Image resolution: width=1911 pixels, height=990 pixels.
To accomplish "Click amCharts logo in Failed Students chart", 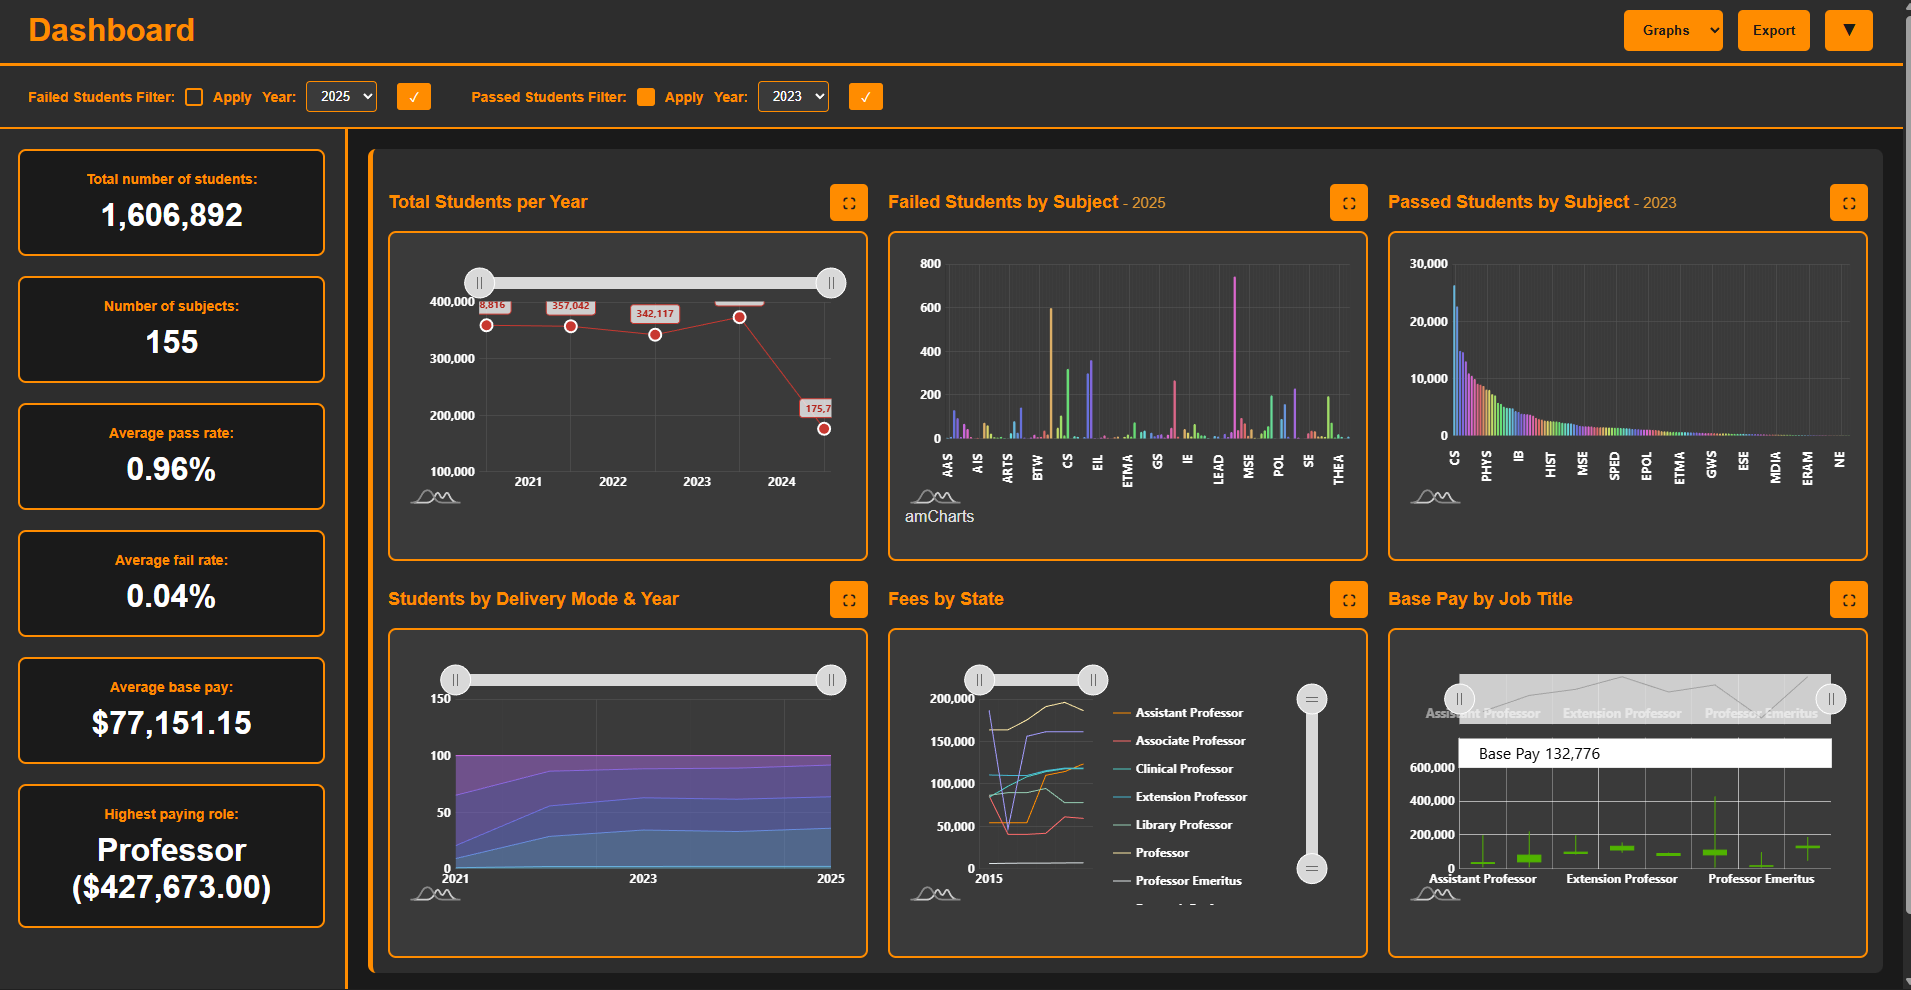I will (x=935, y=497).
